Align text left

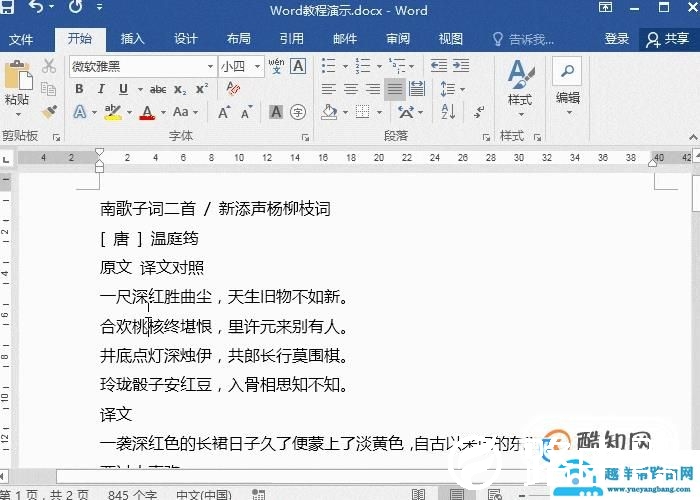click(x=329, y=89)
